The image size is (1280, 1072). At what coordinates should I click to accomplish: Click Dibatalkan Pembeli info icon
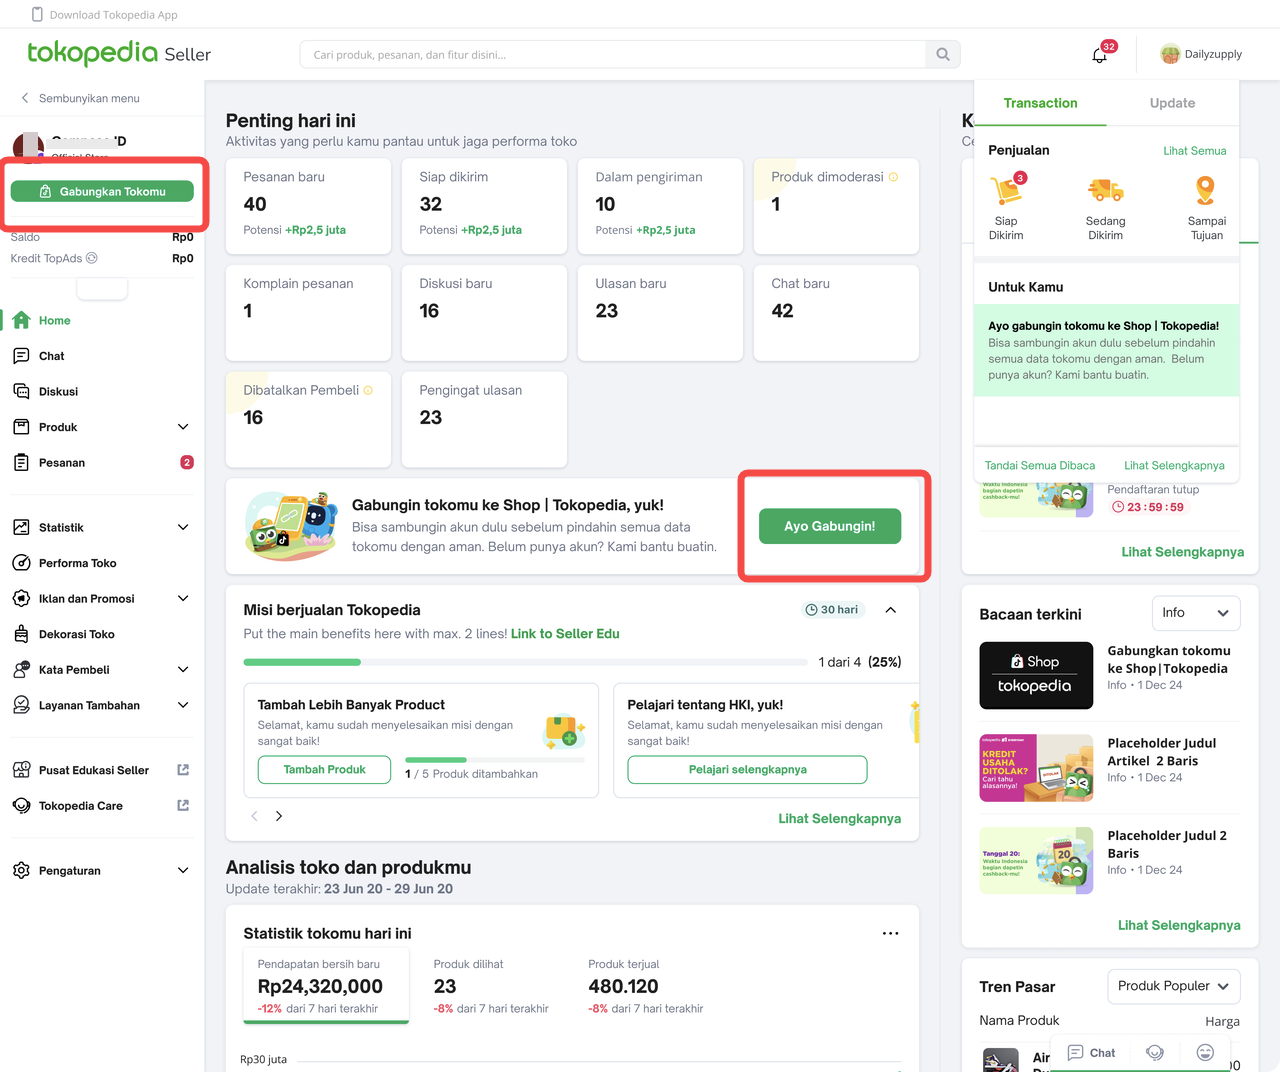click(x=368, y=390)
